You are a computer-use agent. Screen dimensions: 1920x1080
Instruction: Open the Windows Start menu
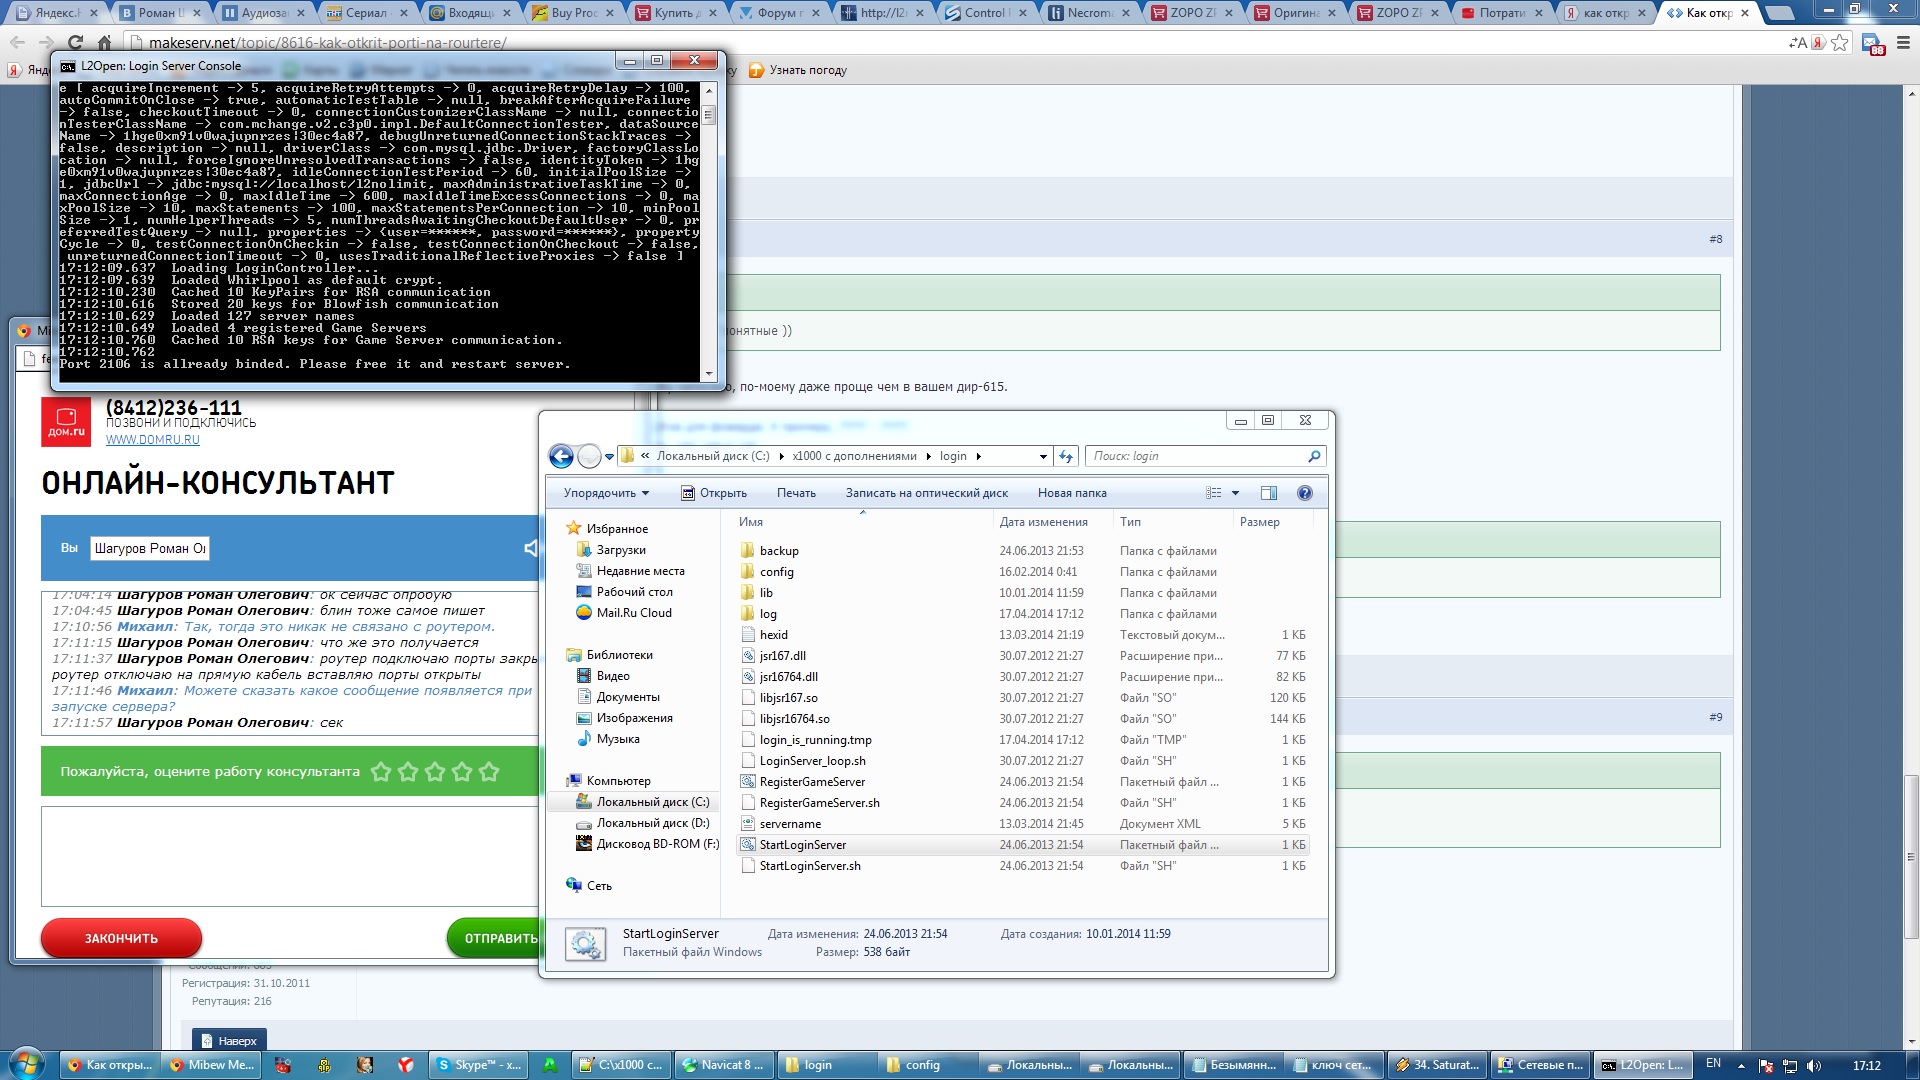point(27,1064)
